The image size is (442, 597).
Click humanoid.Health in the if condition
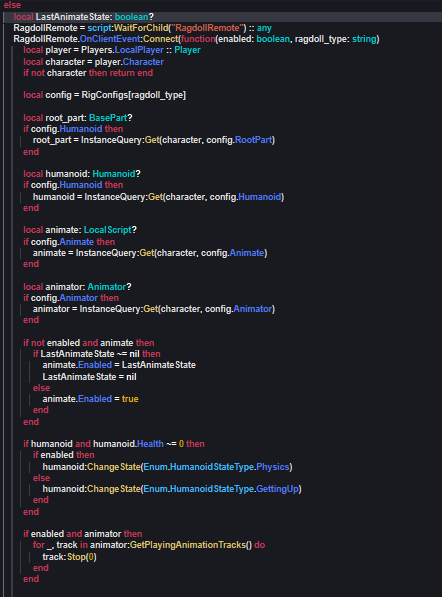pos(128,444)
